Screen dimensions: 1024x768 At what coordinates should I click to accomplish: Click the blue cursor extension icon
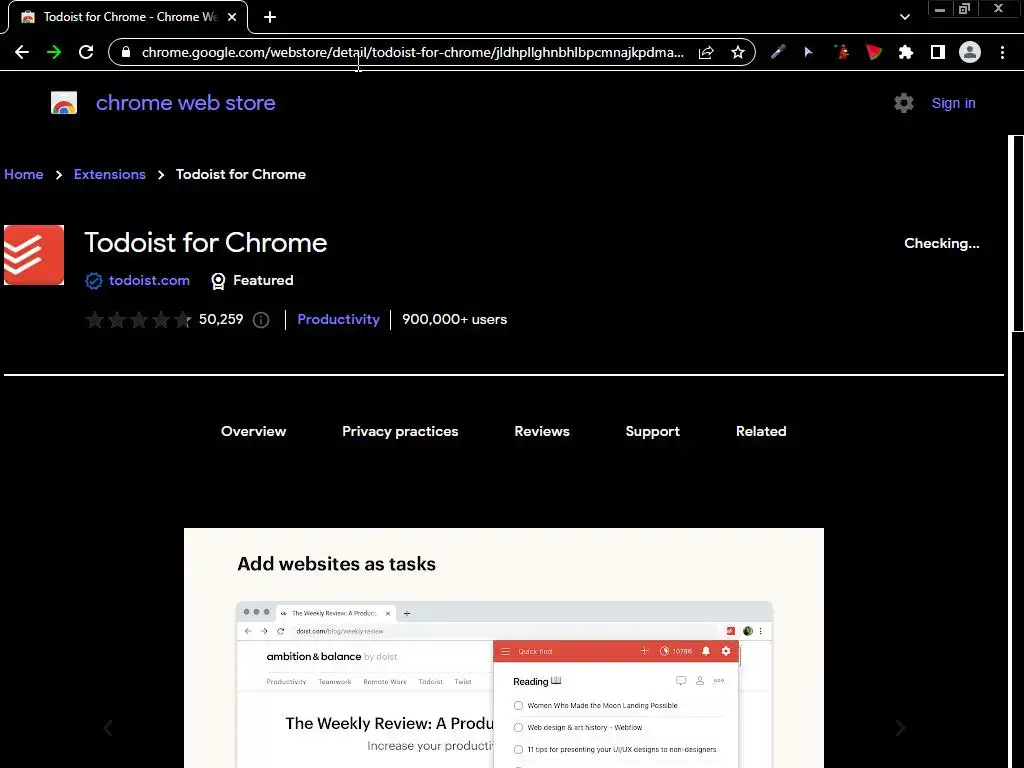(x=808, y=52)
